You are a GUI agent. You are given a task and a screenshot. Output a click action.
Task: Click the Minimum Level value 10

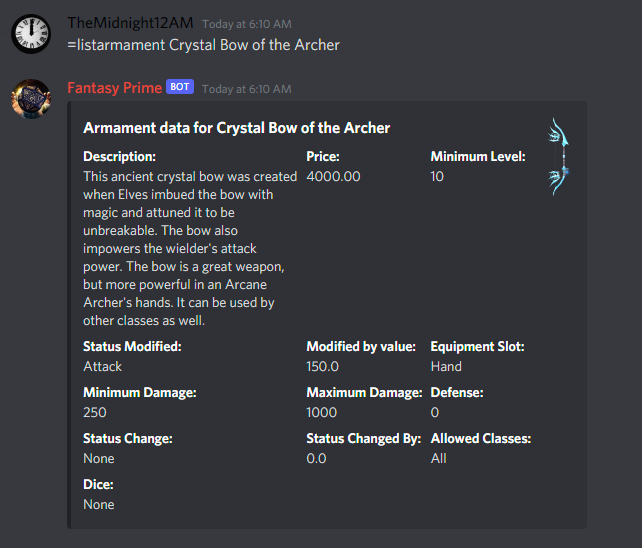(x=437, y=177)
